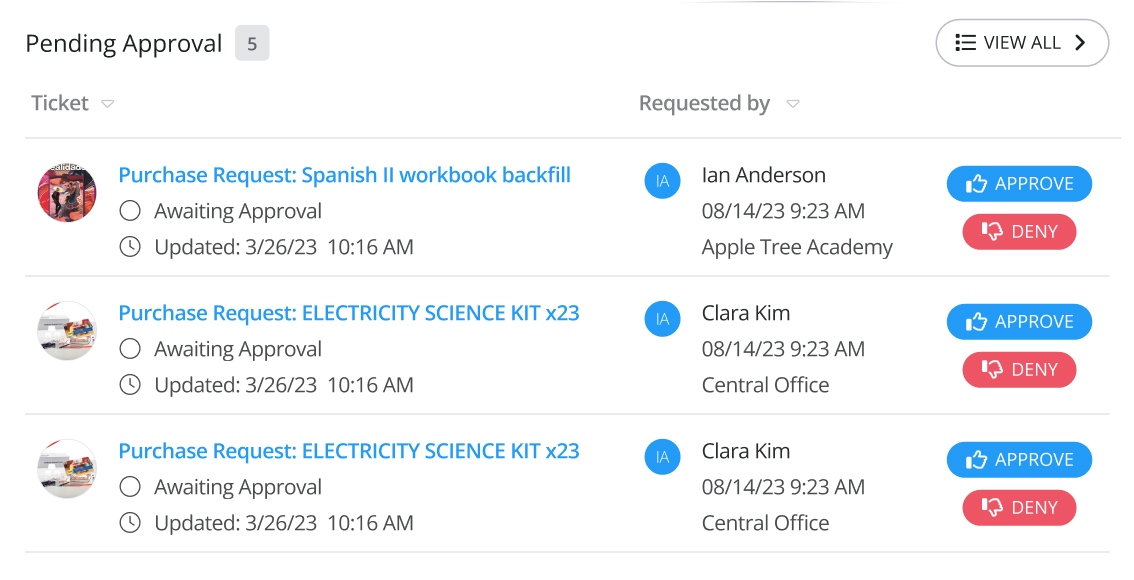Click the clock icon on the second ELECTRICITY SCIENCE KIT ticket

[x=130, y=523]
